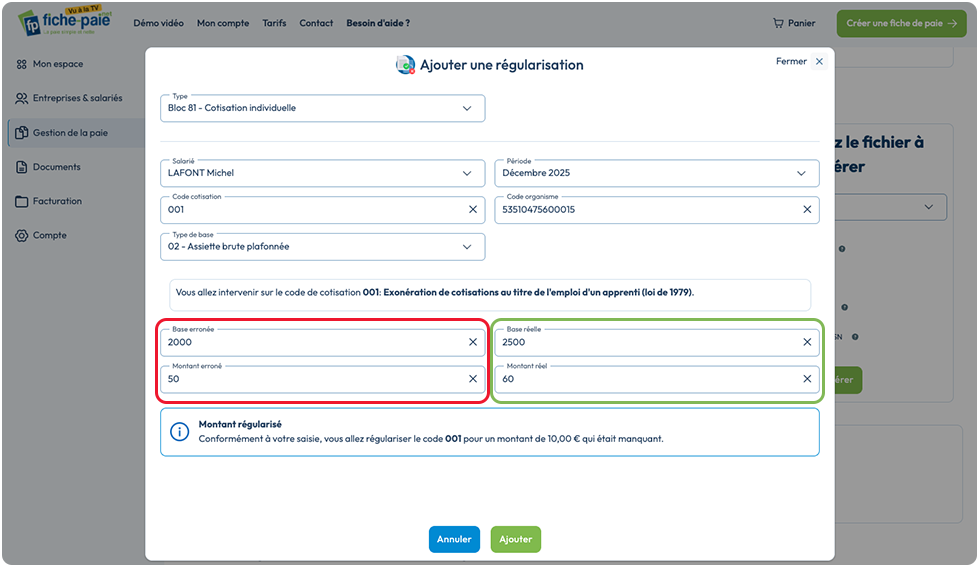
Task: Open Documents in the sidebar
Action: (57, 168)
